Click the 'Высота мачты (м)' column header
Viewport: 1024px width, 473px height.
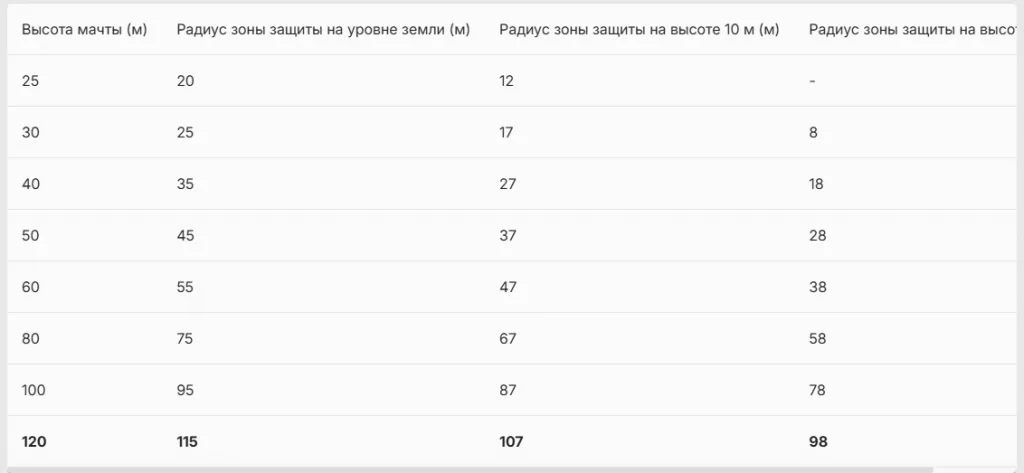tap(84, 29)
